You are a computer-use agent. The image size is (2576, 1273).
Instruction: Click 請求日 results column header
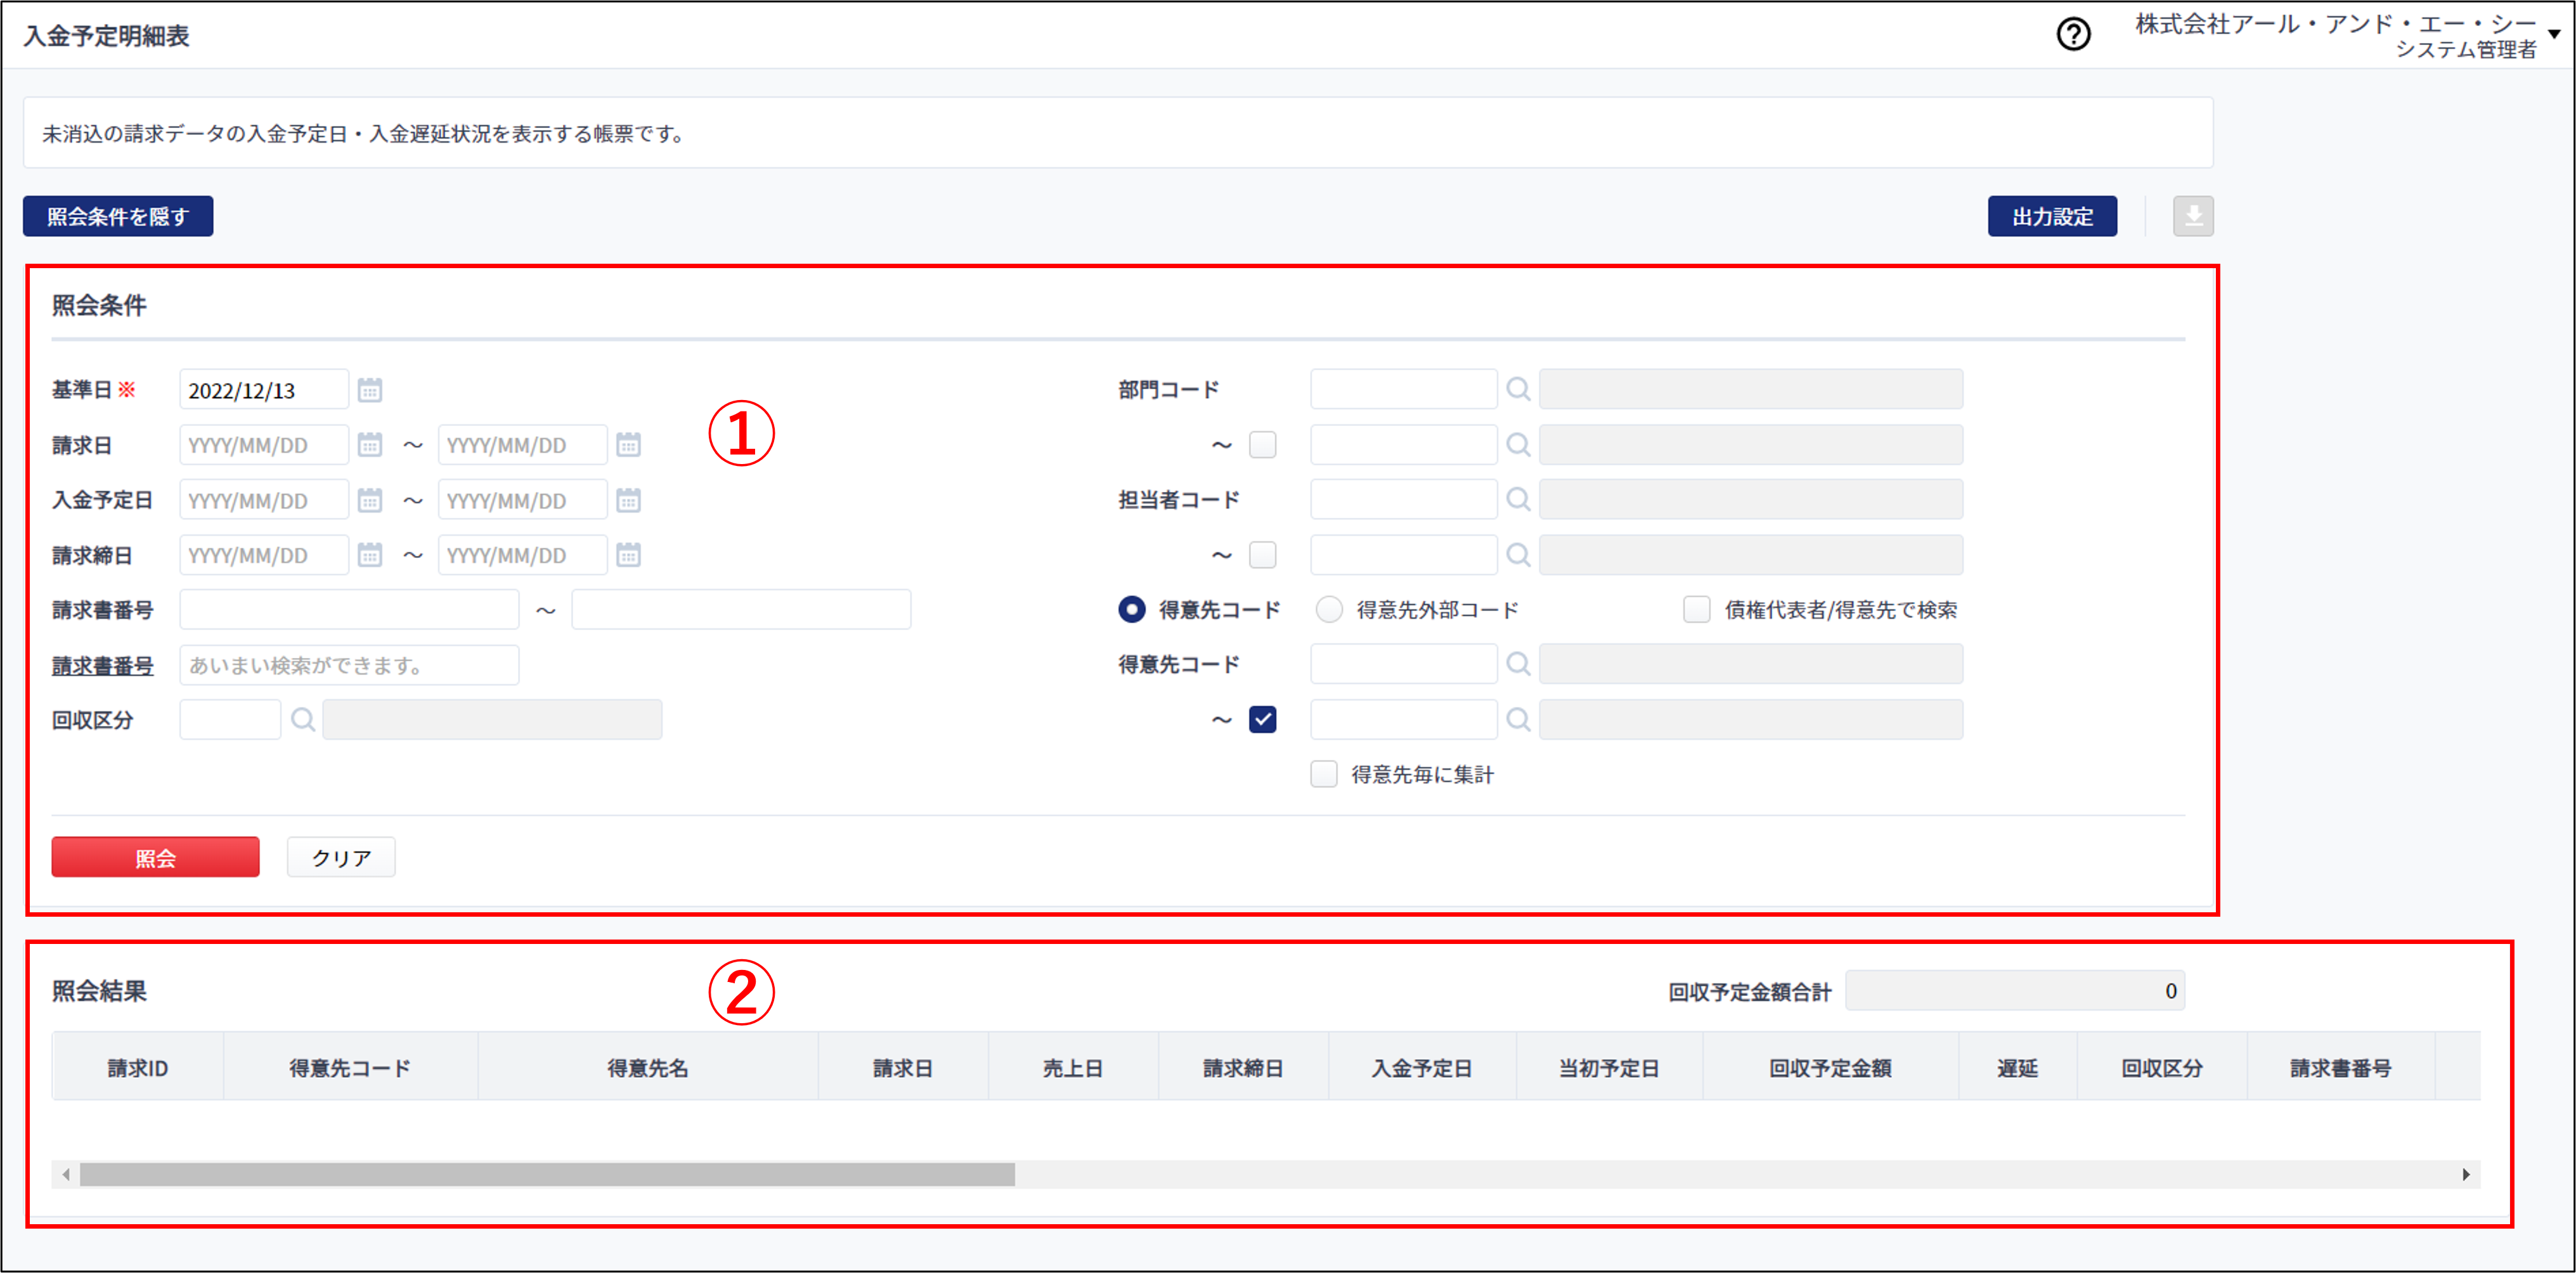tap(903, 1068)
